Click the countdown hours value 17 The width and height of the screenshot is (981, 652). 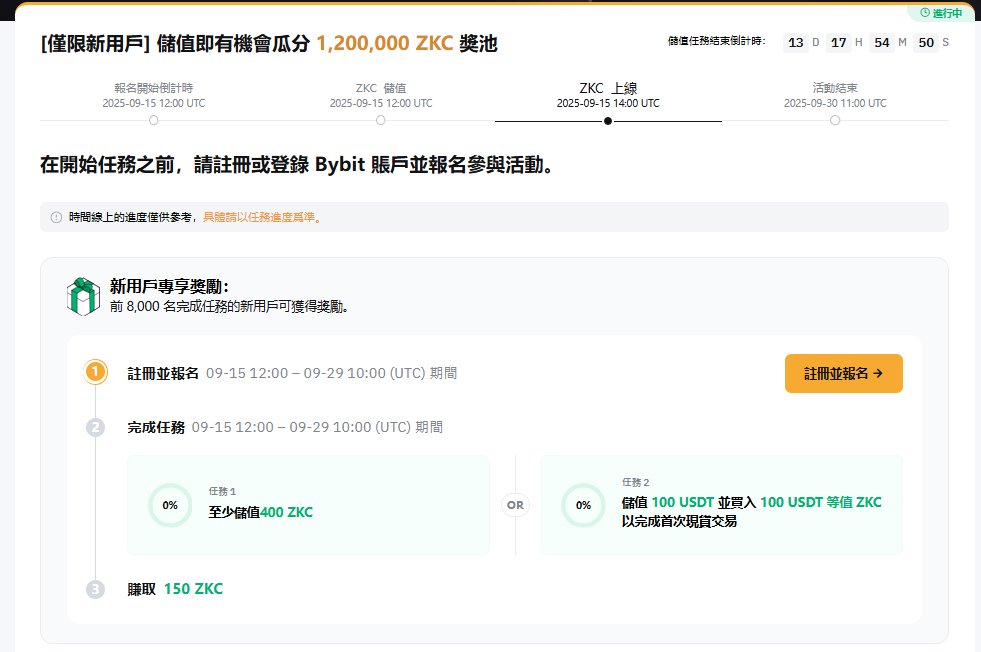838,43
